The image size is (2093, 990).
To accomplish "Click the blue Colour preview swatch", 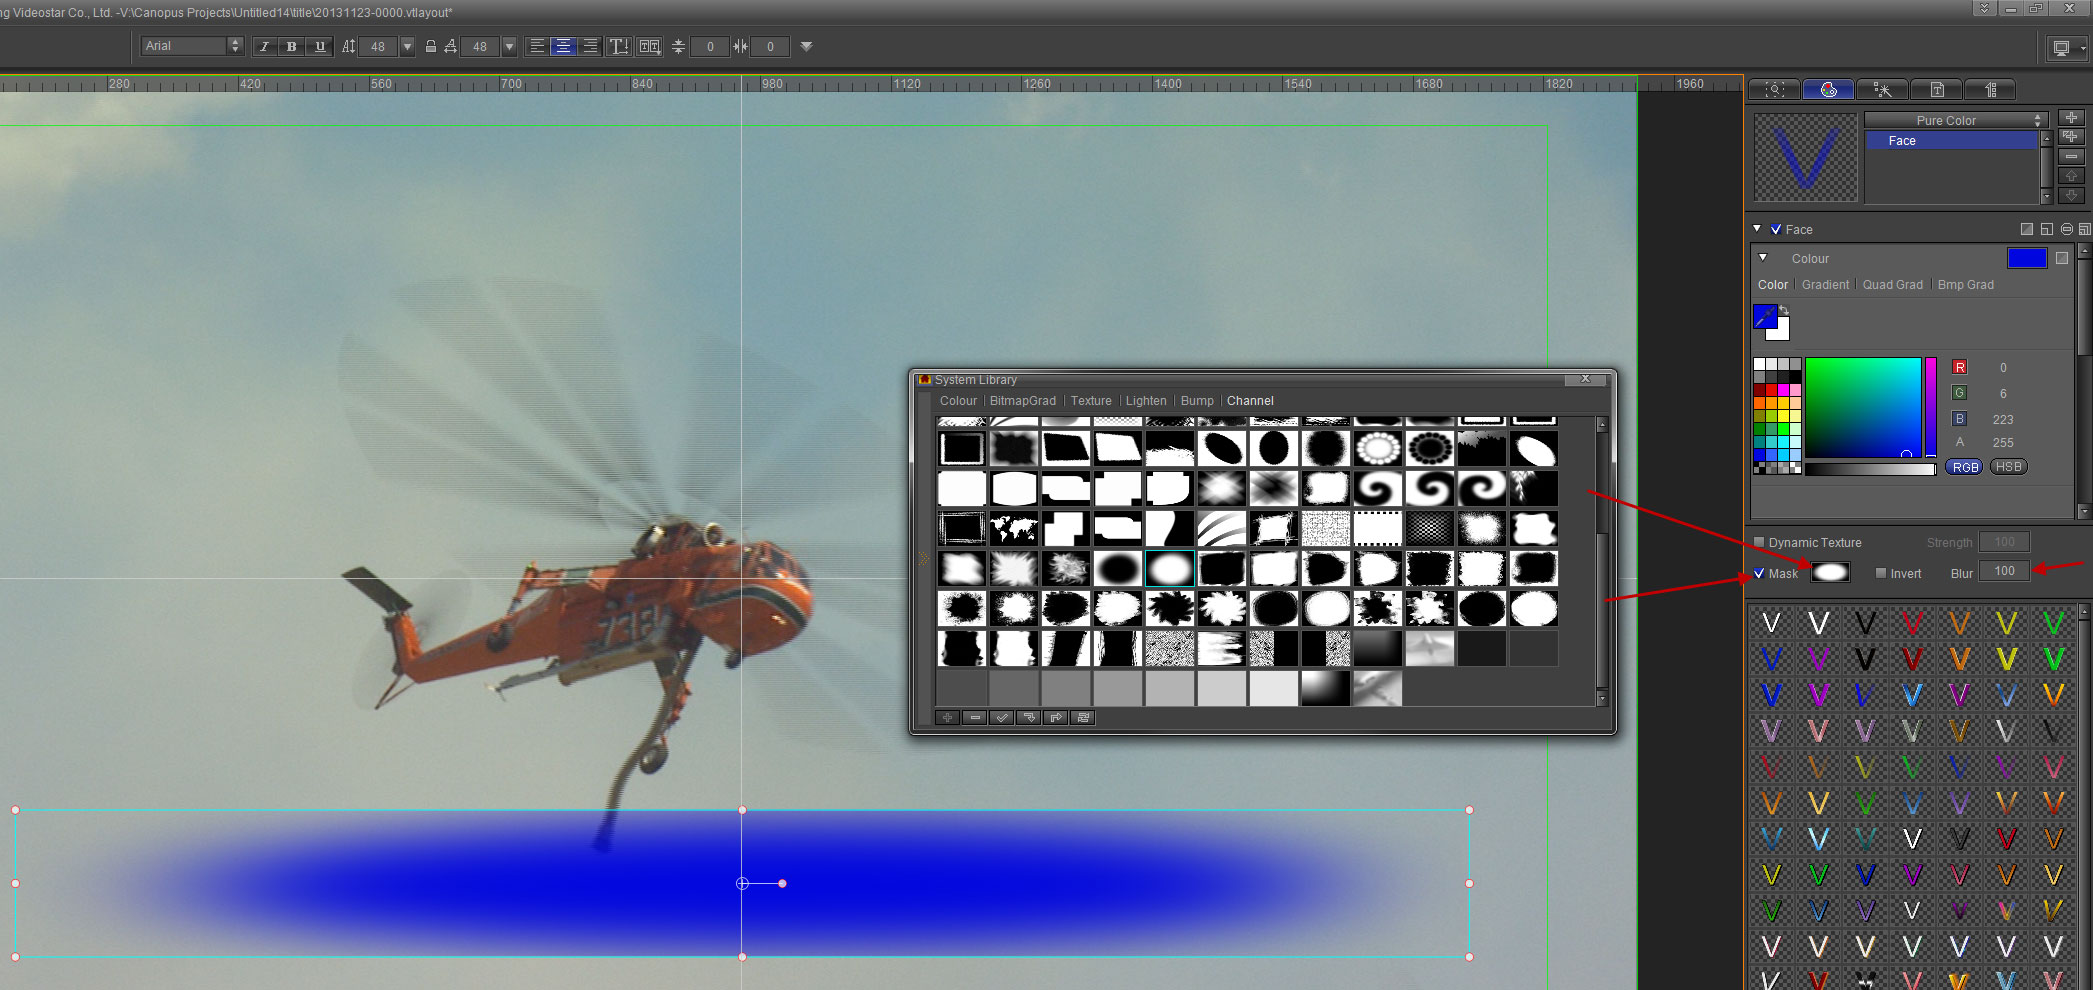I will (2026, 258).
